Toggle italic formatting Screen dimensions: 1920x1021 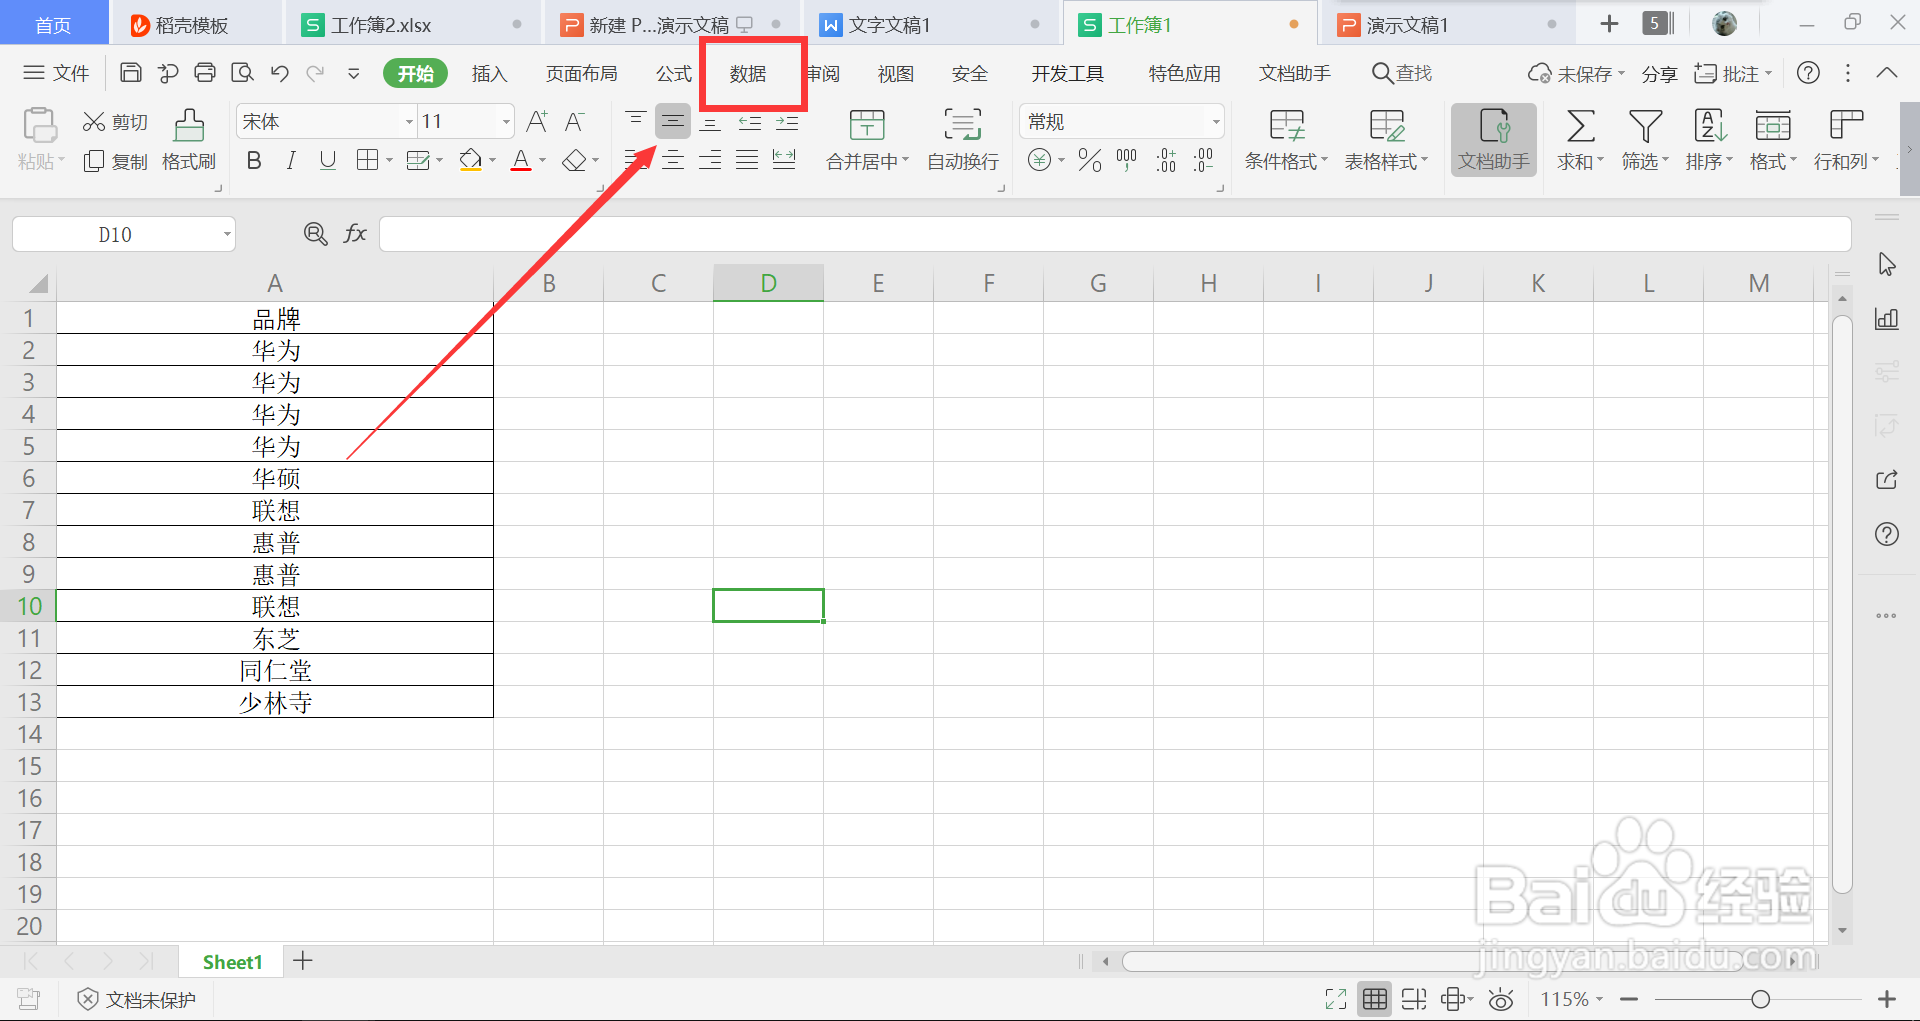pos(291,160)
